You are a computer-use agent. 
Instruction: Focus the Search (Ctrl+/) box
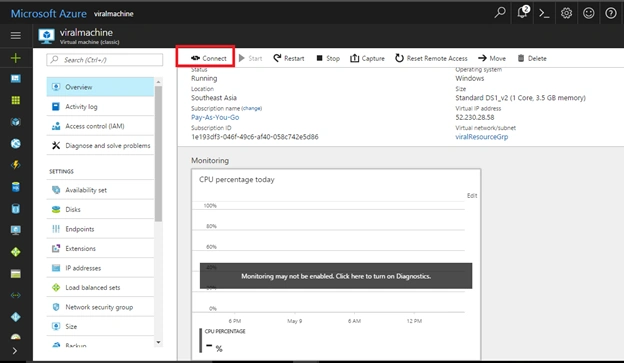(105, 60)
